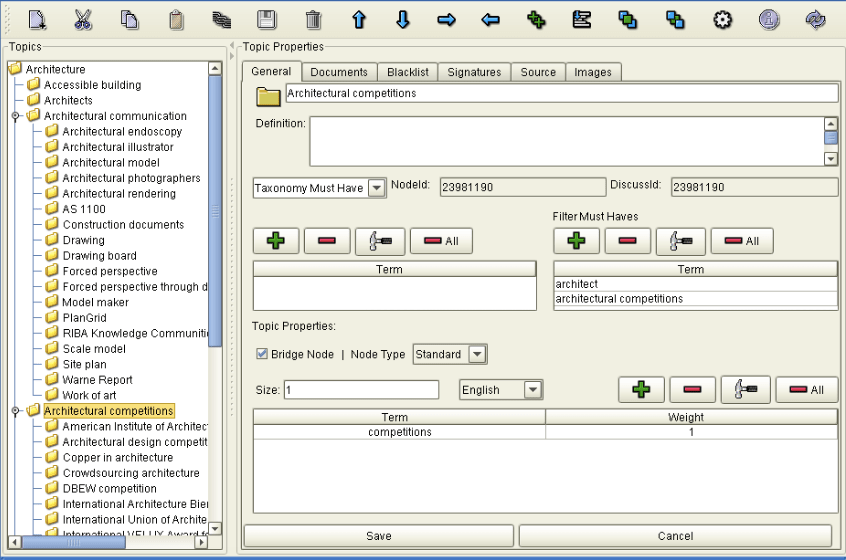Click the refresh icon in toolbar
The height and width of the screenshot is (560, 846).
point(815,19)
